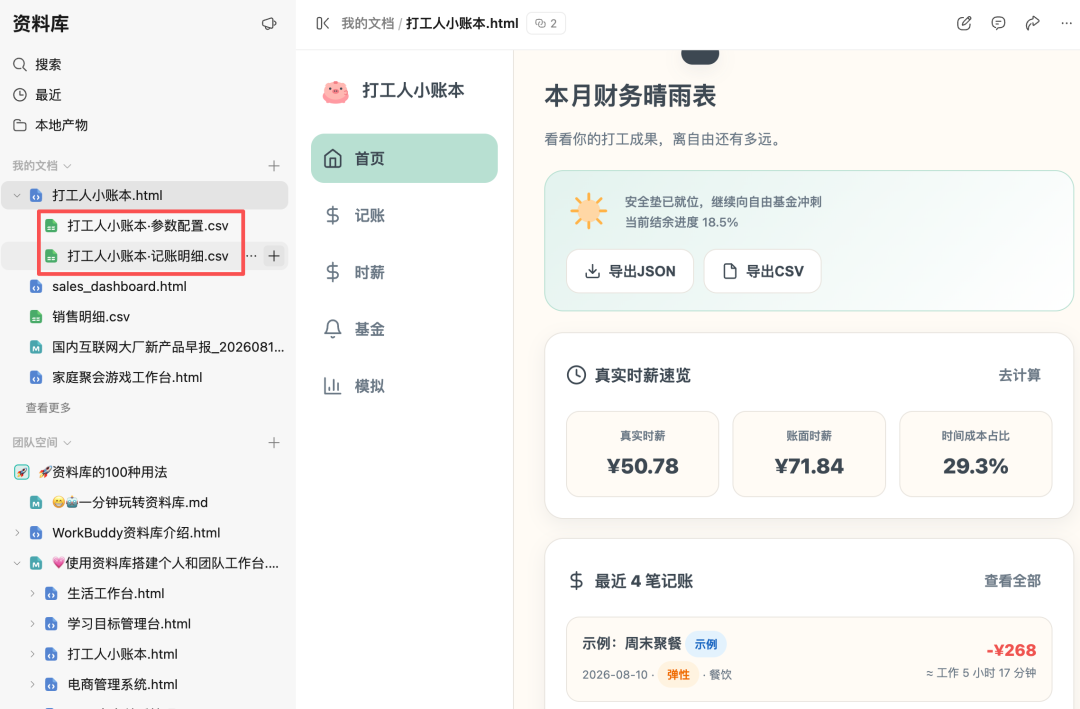Click the plus icon beside 记账明细.csv row
The height and width of the screenshot is (709, 1080).
coord(274,256)
